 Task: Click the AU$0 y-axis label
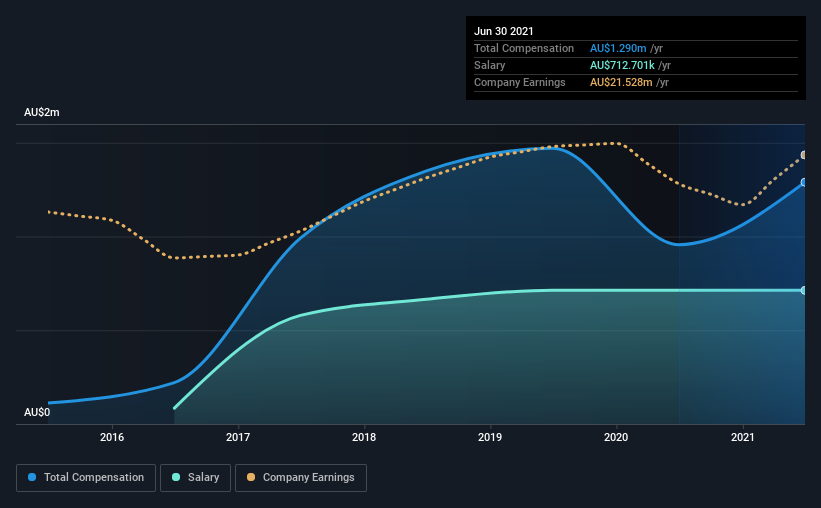point(37,412)
